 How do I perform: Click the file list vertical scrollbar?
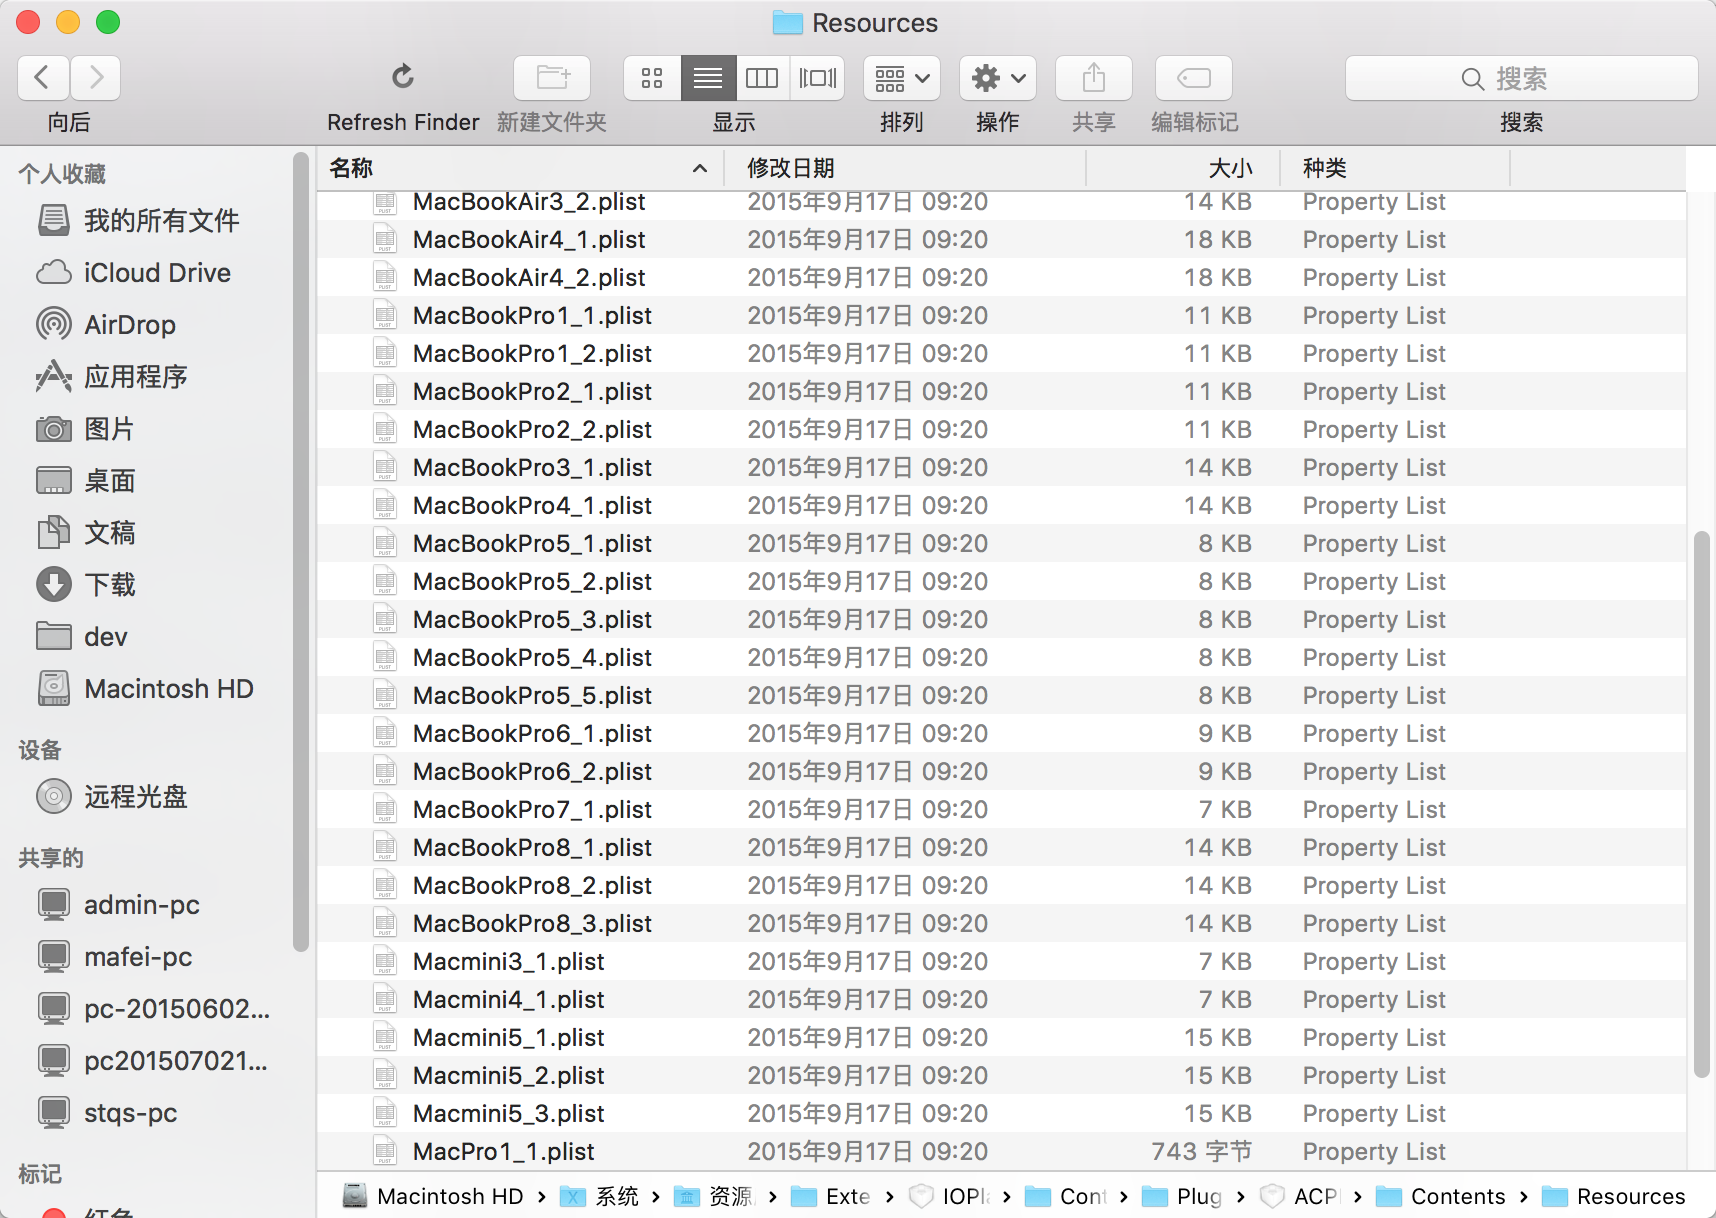point(1701,804)
